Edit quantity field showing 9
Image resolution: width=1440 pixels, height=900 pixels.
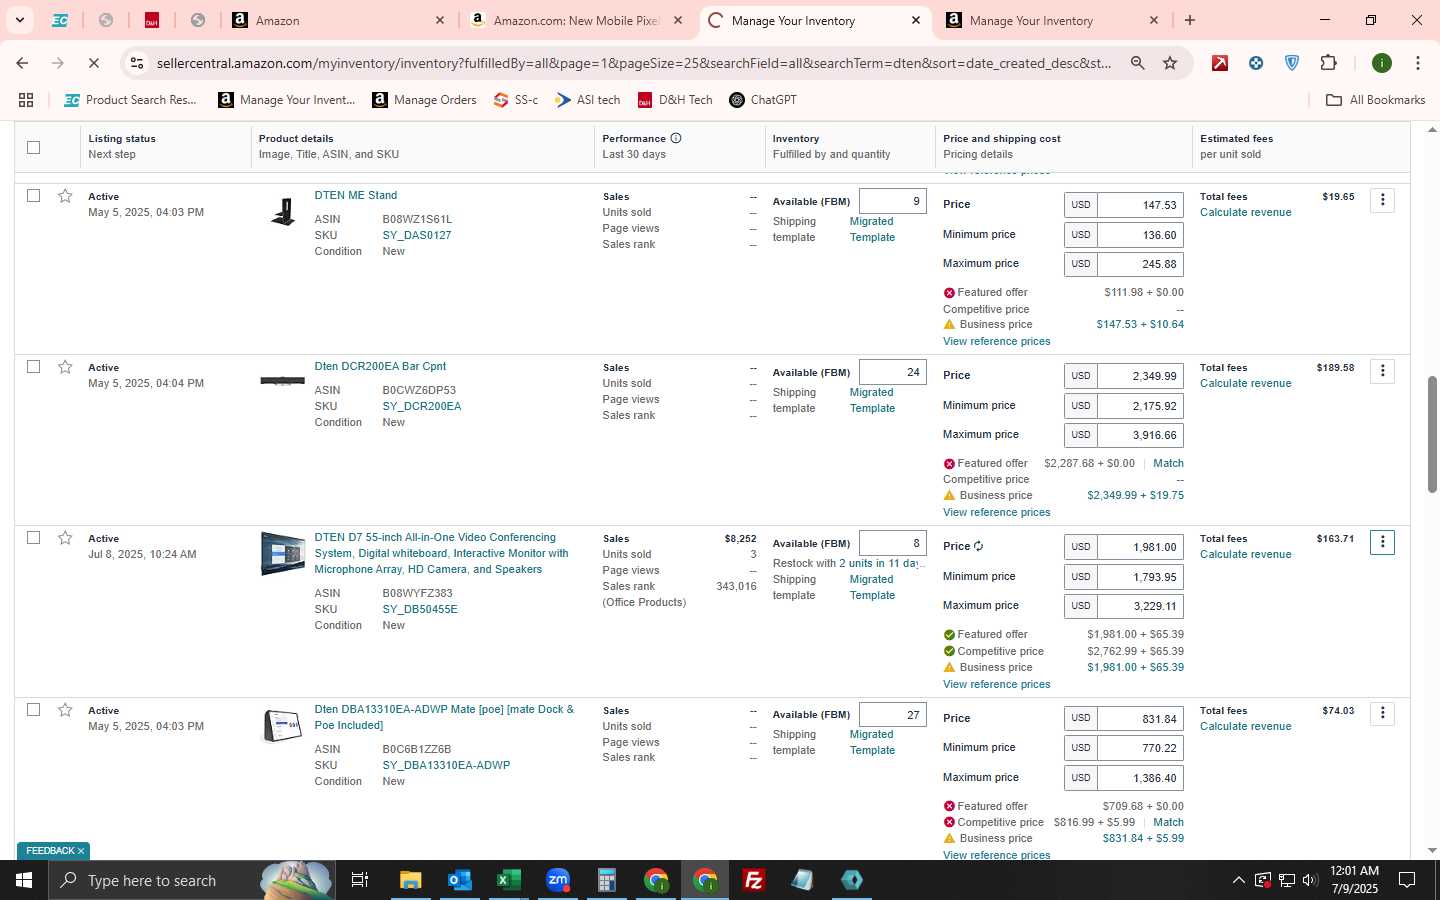point(892,201)
